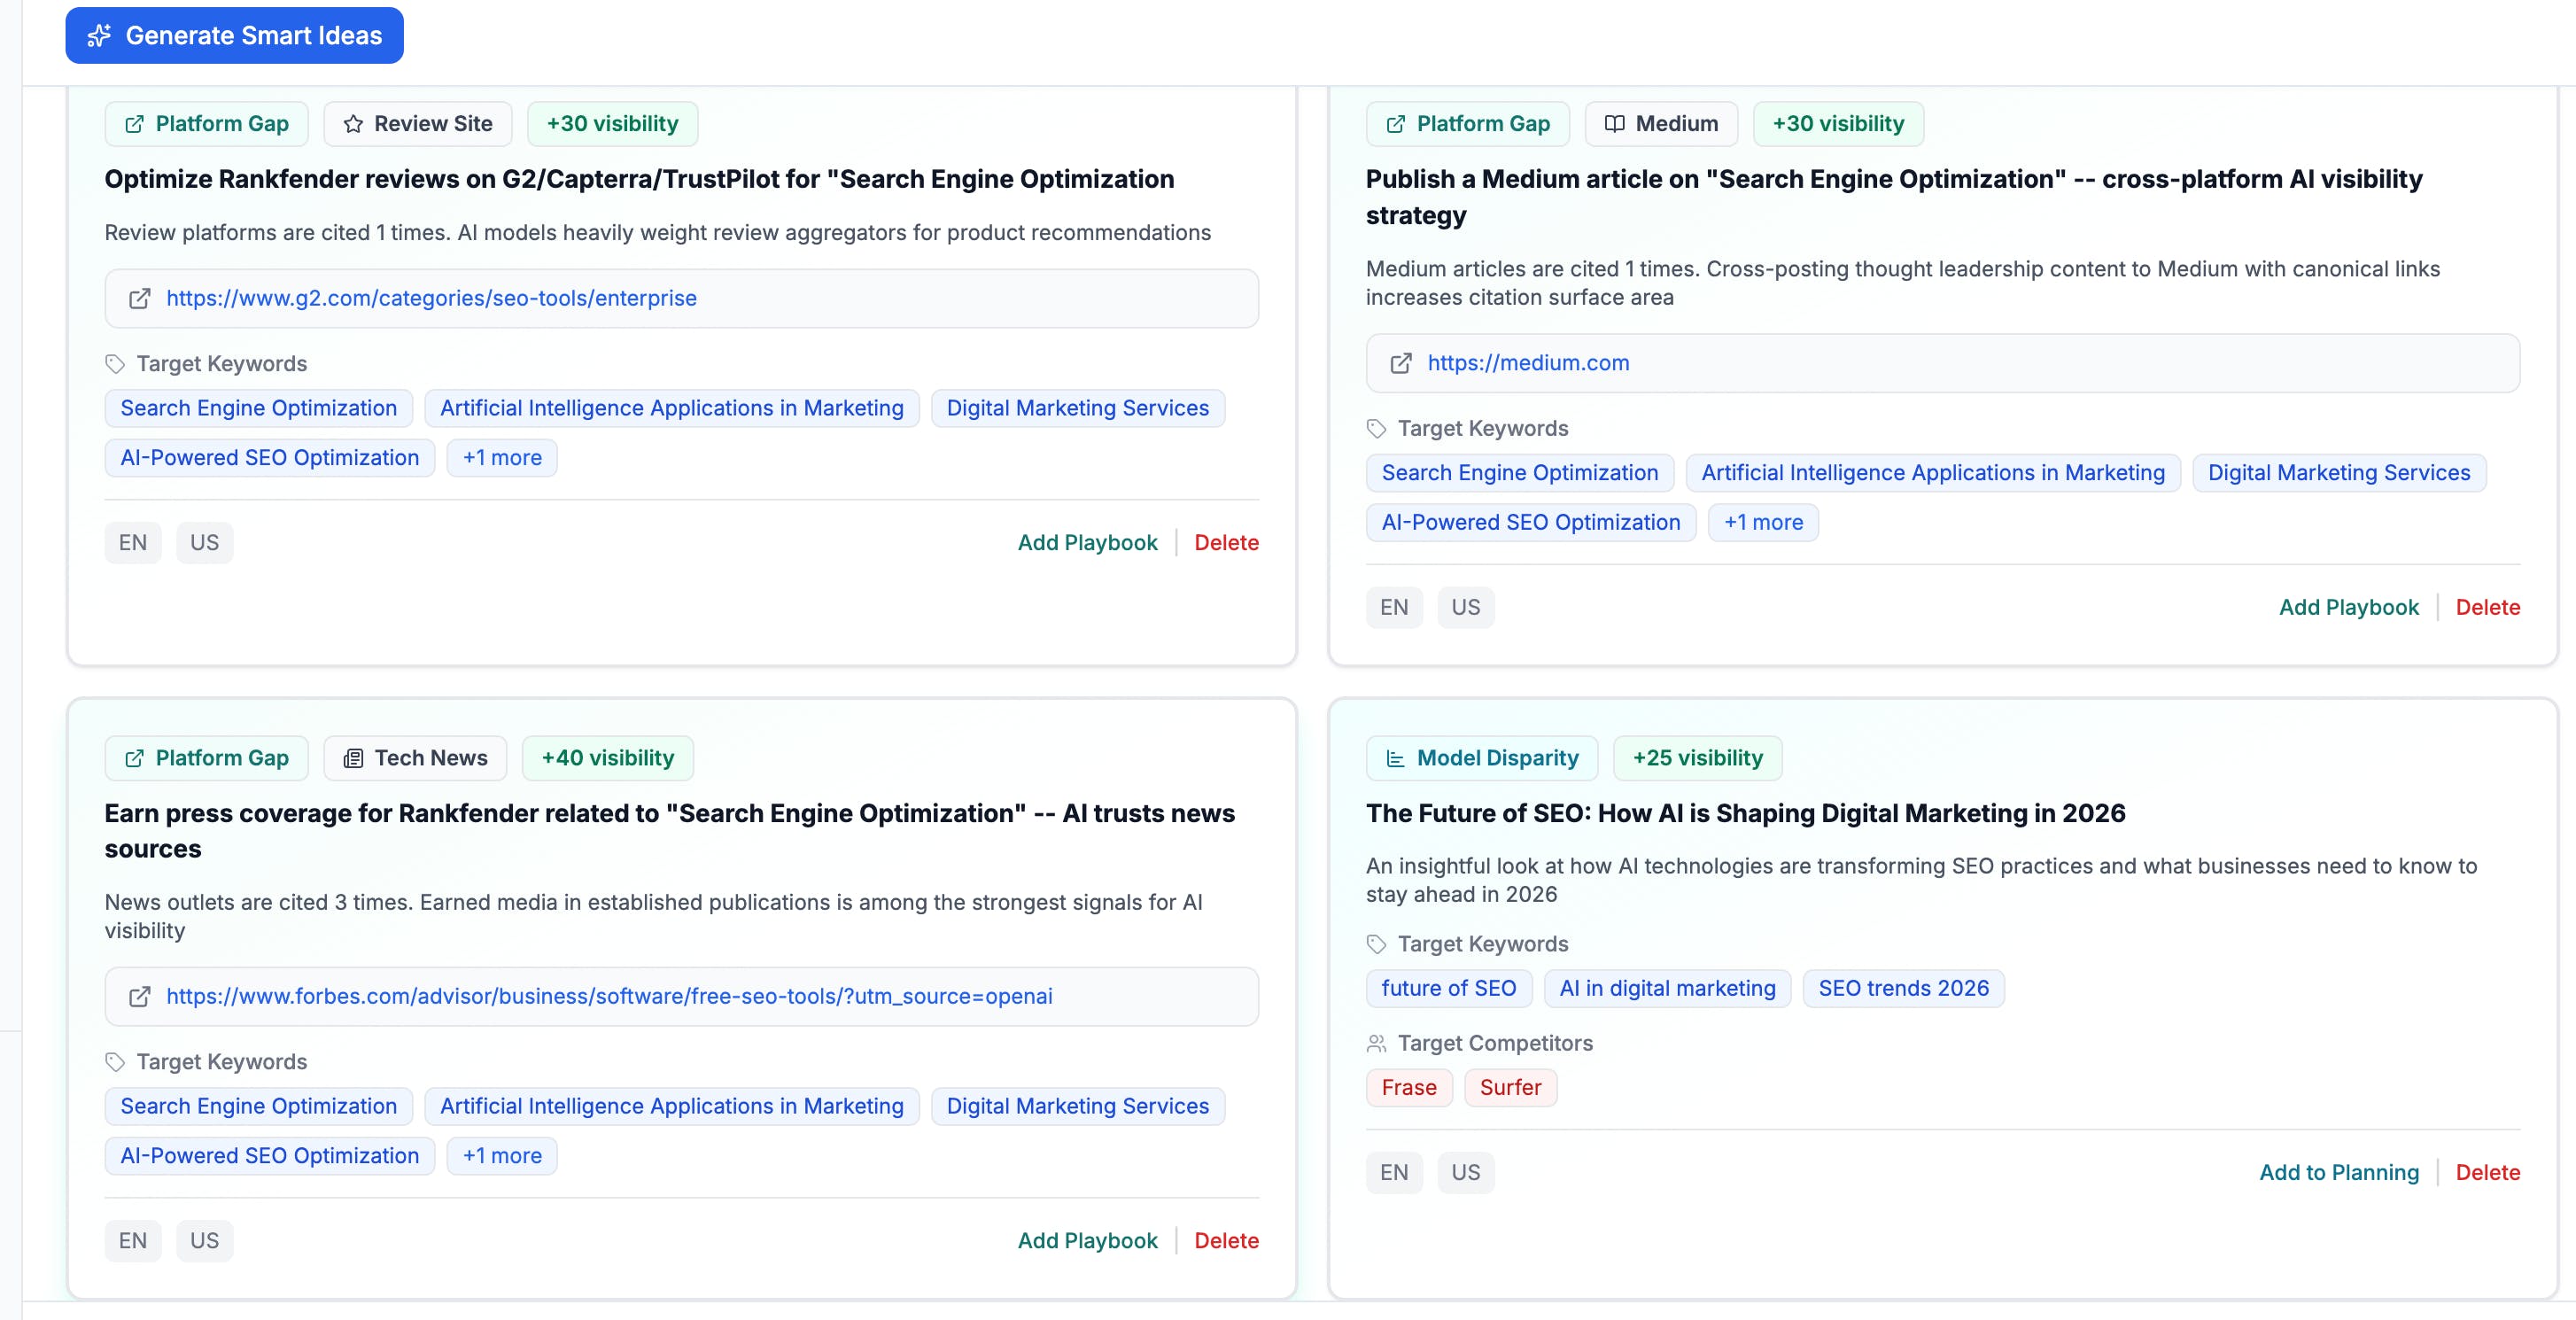Image resolution: width=2576 pixels, height=1320 pixels.
Task: Click the newspaper icon in the Tech News badge
Action: 353,758
